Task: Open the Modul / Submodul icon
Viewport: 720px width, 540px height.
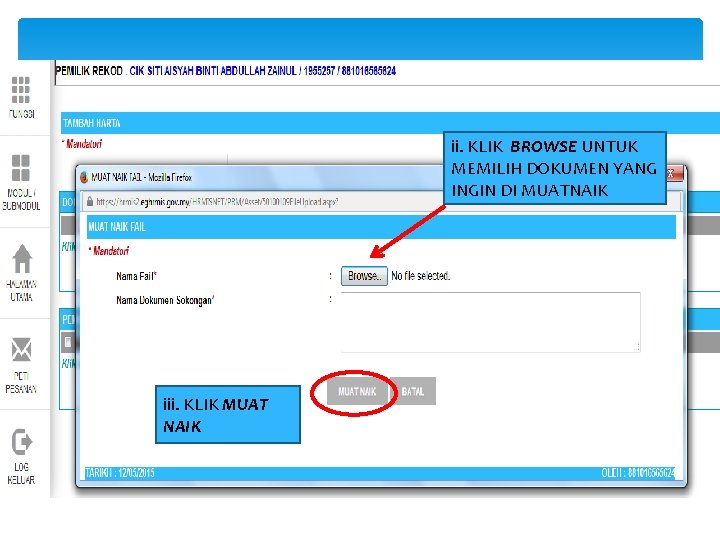Action: (x=21, y=168)
